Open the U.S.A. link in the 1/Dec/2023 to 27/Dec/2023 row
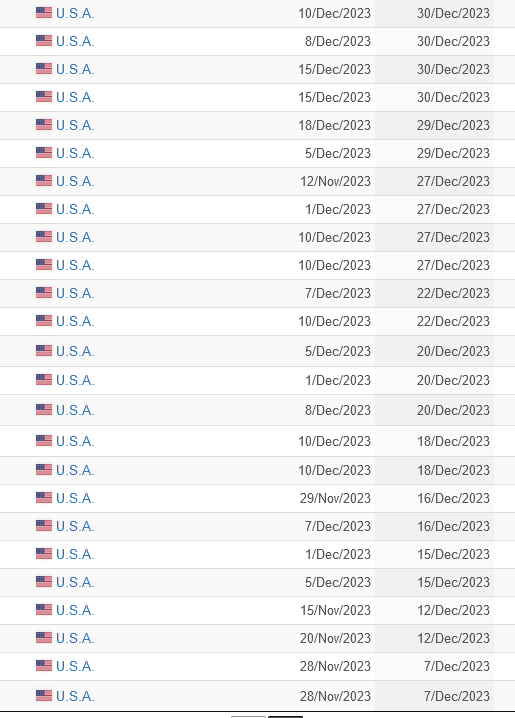515x718 pixels. (75, 209)
